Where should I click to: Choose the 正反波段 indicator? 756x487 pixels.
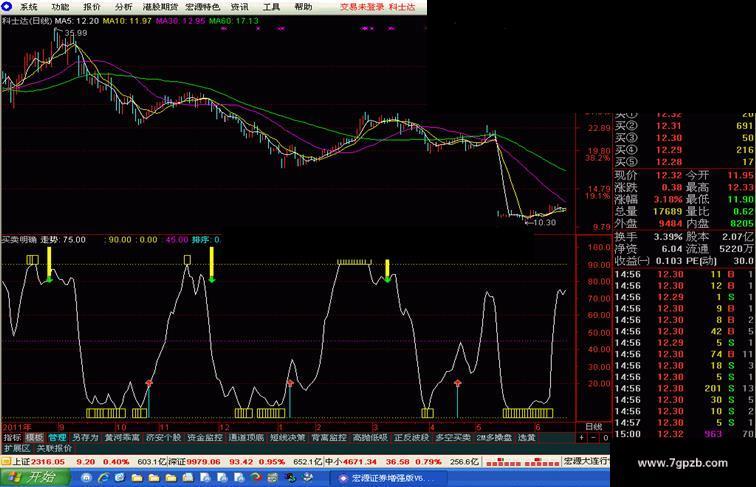[412, 437]
